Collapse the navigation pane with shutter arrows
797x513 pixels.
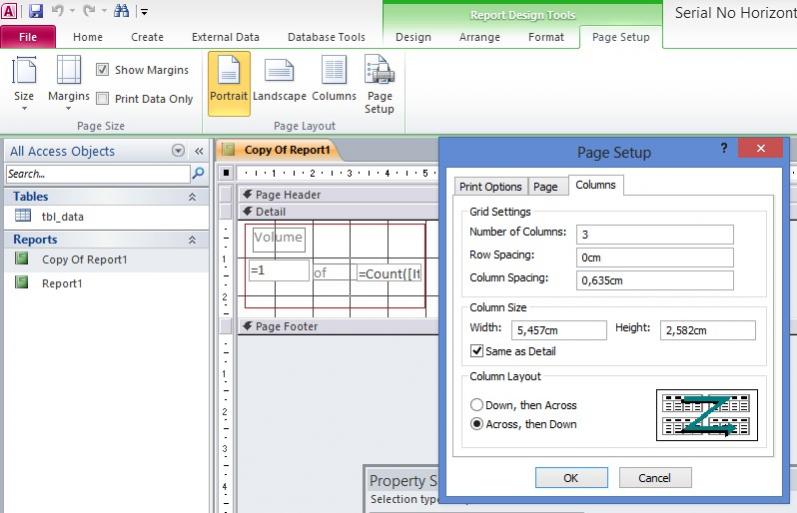point(199,151)
